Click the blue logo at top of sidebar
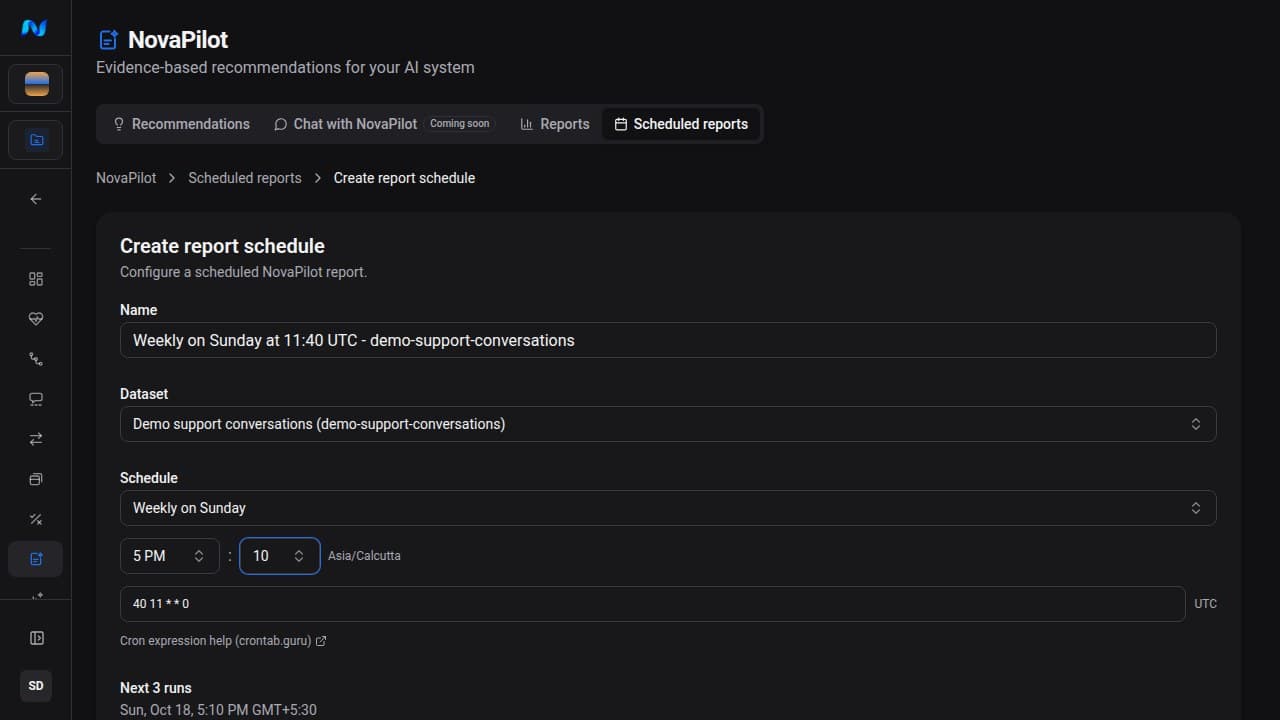This screenshot has width=1280, height=720. 34,28
